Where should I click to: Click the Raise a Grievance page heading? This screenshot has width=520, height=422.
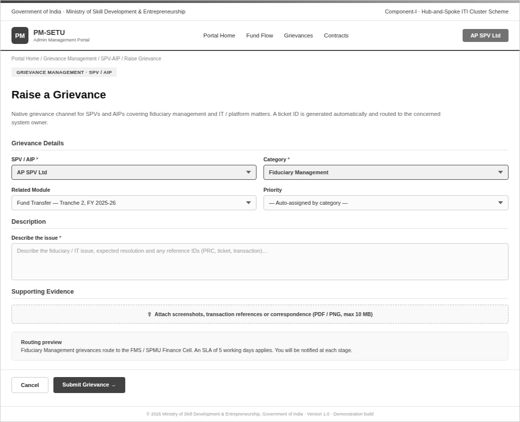[59, 95]
